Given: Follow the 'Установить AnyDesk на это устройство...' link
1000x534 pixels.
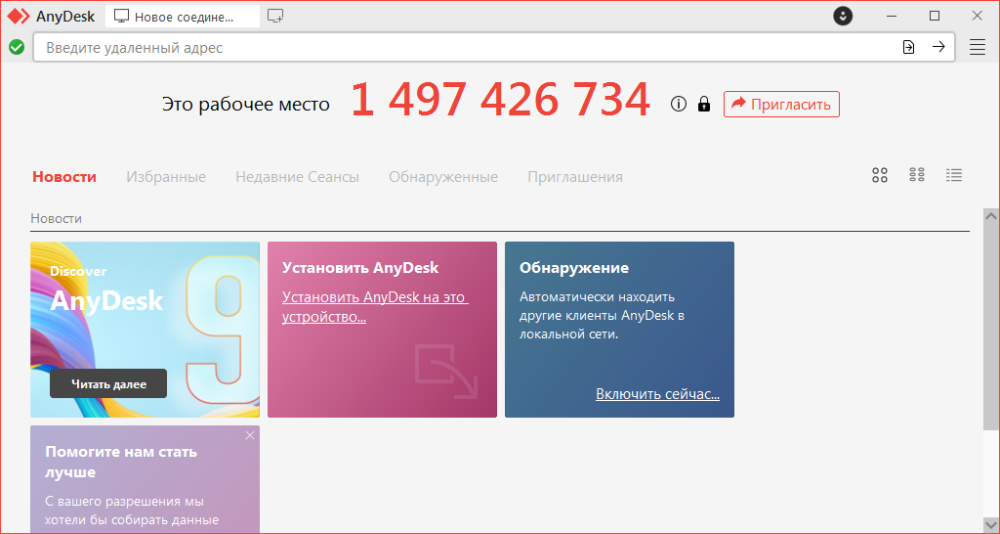Looking at the screenshot, I should tap(375, 308).
